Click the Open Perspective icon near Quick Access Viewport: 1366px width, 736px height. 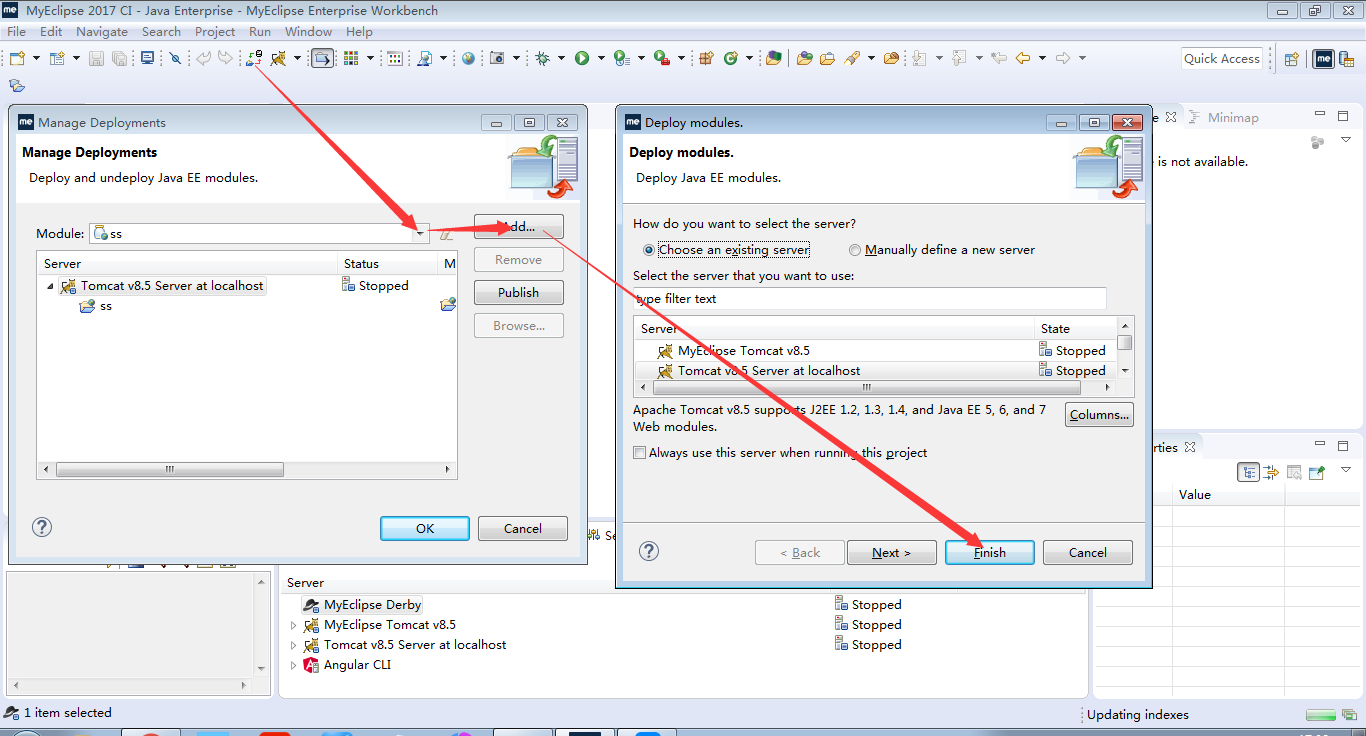point(1291,59)
